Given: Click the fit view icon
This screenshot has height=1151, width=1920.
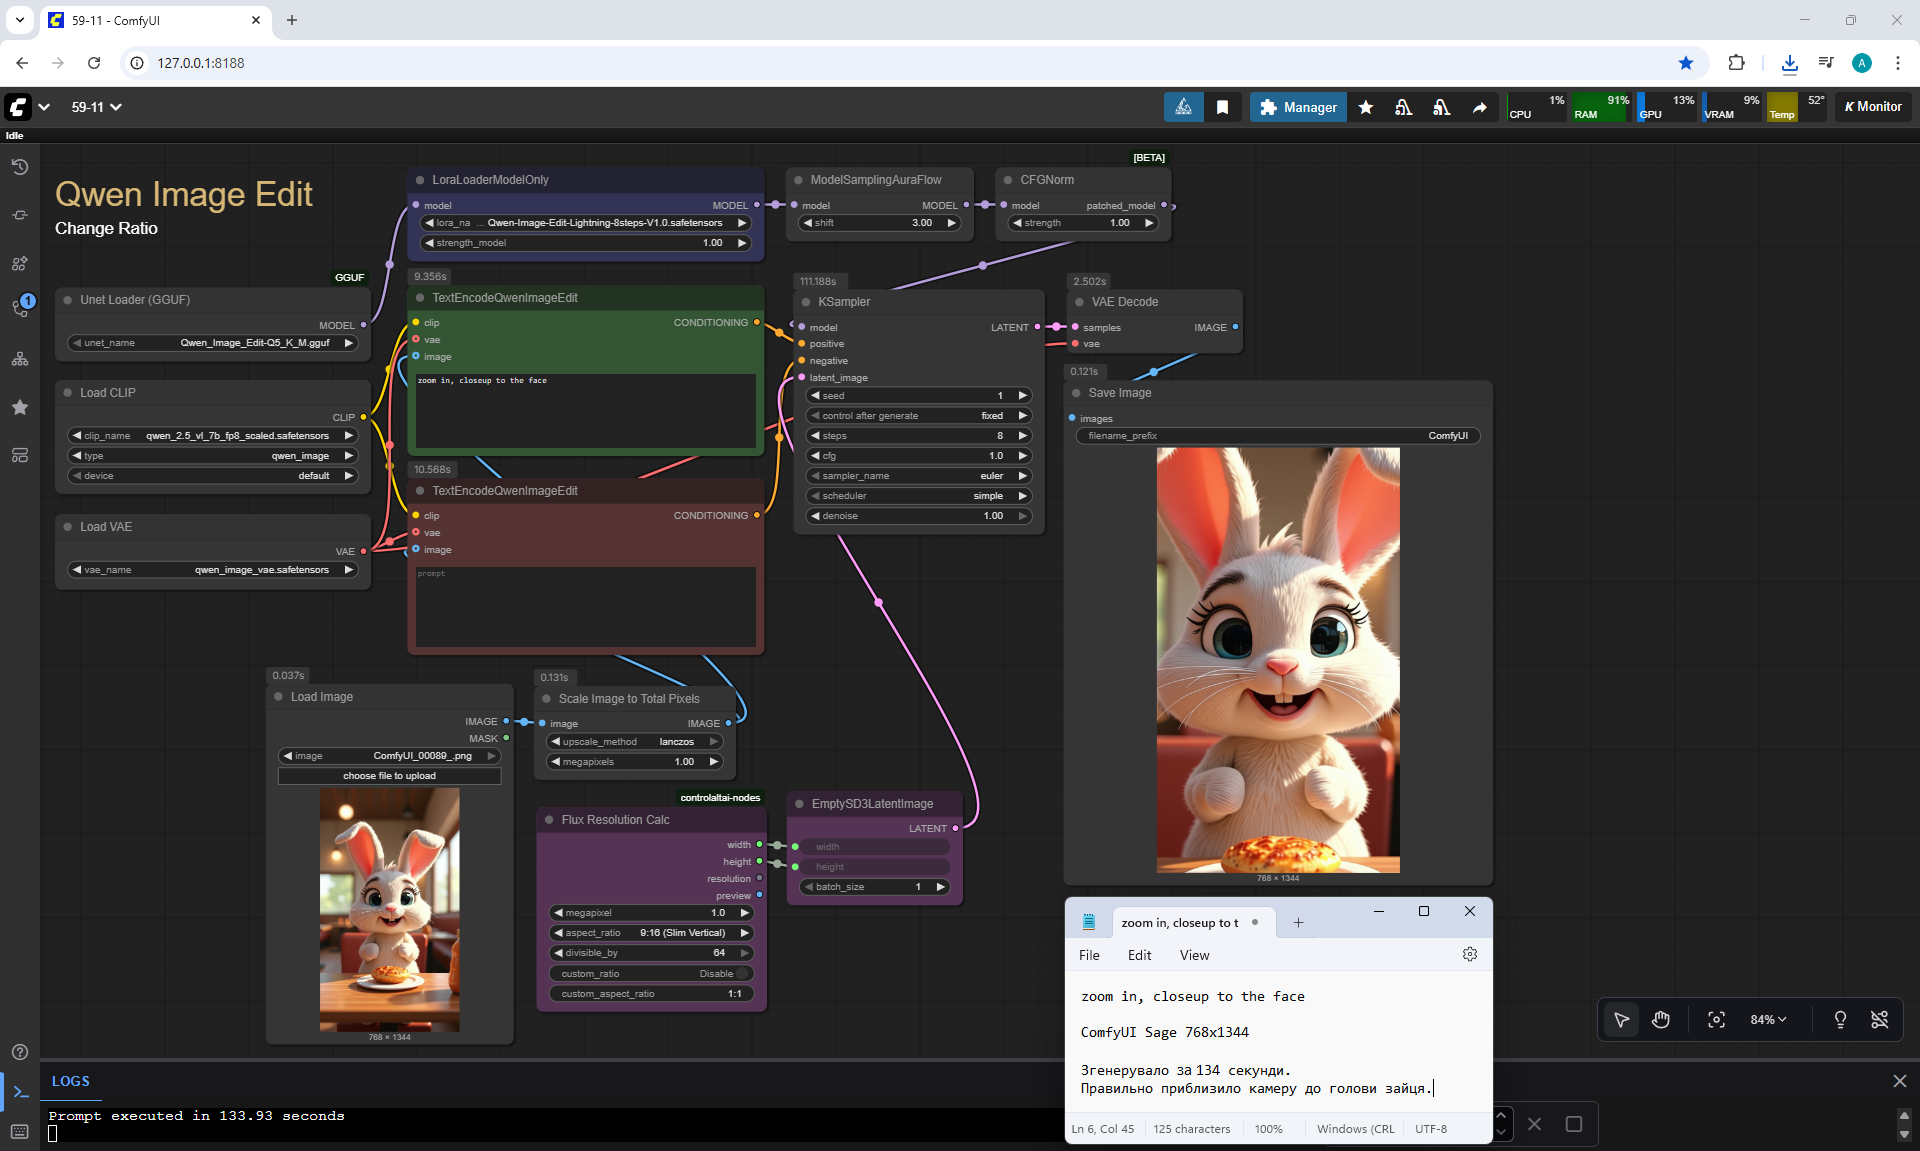Looking at the screenshot, I should click(x=1716, y=1019).
